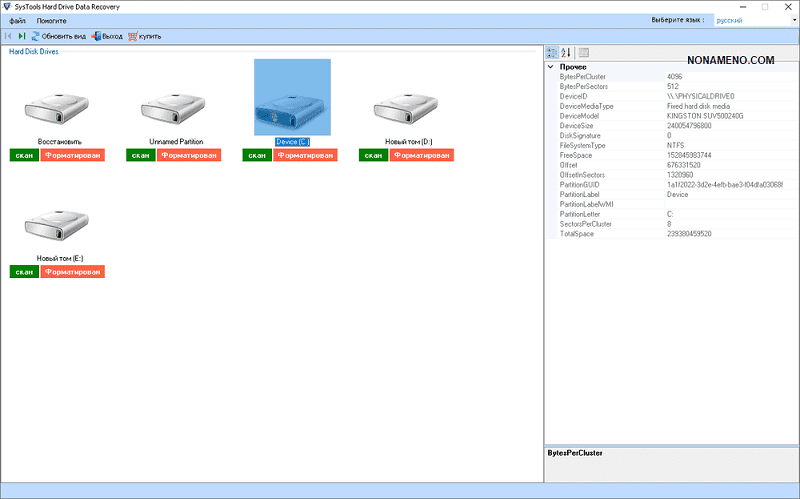Click скан button under Новый том (E:)
Screen dimensions: 800x499
coord(25,272)
